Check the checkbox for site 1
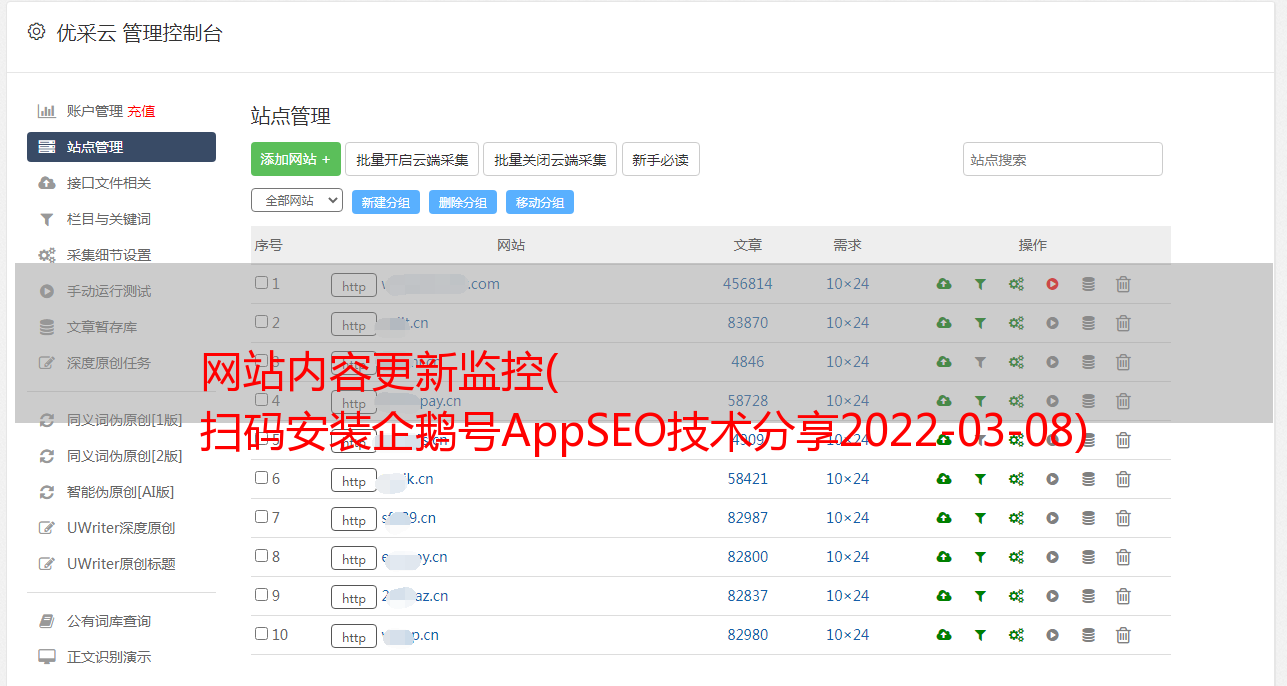Image resolution: width=1287 pixels, height=686 pixels. (x=261, y=283)
